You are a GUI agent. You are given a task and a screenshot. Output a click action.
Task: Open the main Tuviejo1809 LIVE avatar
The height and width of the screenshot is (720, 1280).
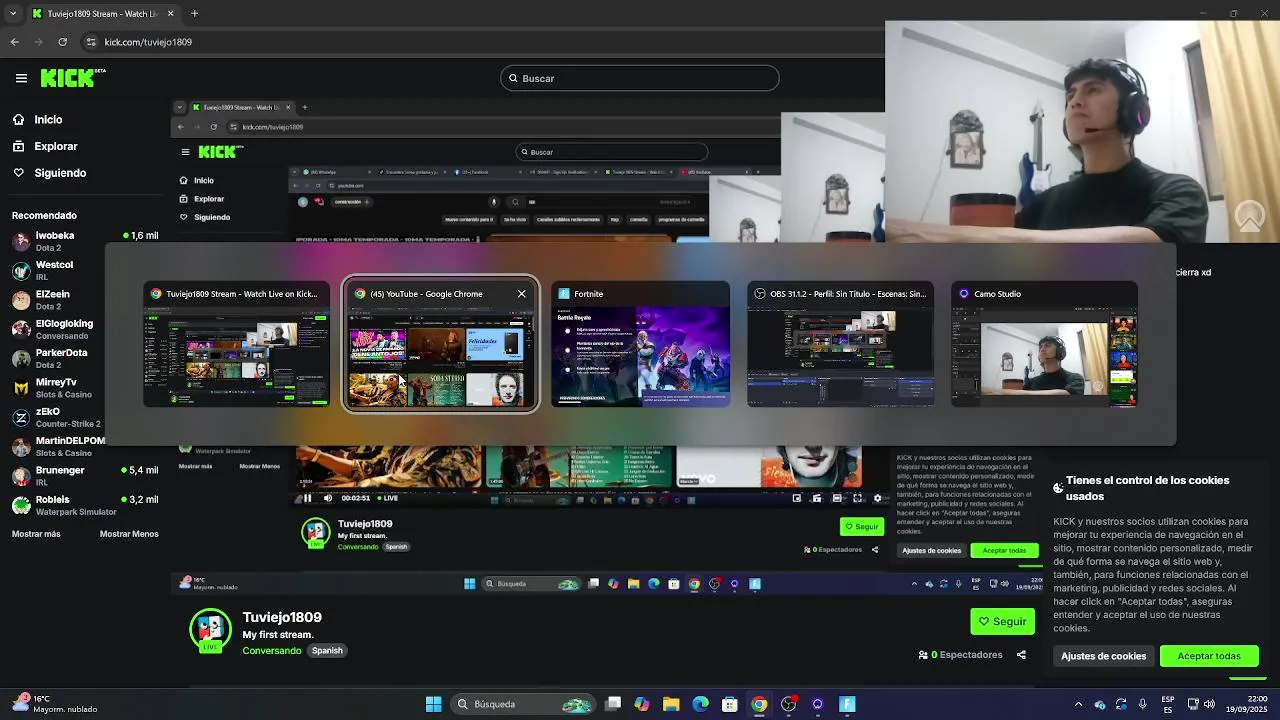210,629
